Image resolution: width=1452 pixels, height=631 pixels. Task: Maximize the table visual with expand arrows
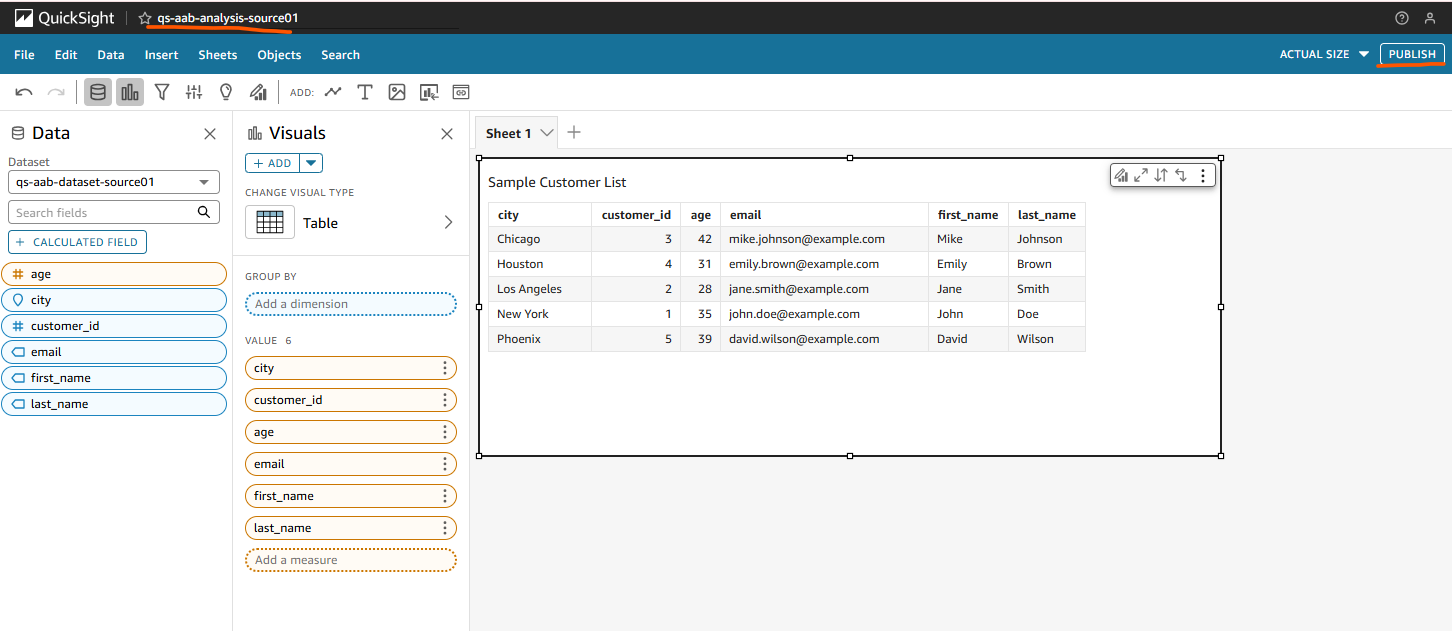click(x=1141, y=175)
